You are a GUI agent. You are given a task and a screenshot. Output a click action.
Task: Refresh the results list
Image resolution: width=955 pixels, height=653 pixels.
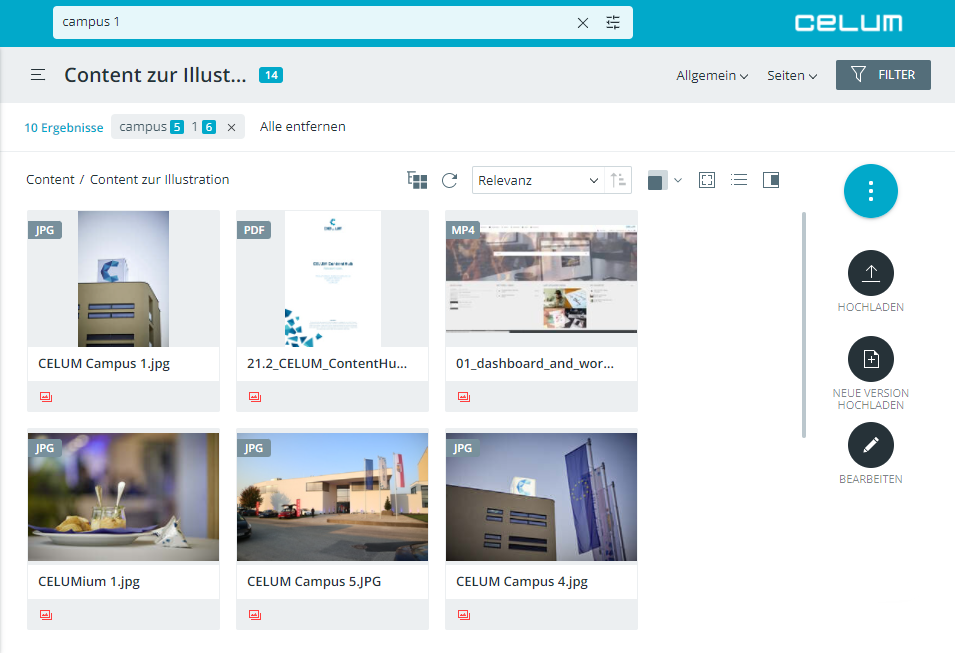pos(449,180)
